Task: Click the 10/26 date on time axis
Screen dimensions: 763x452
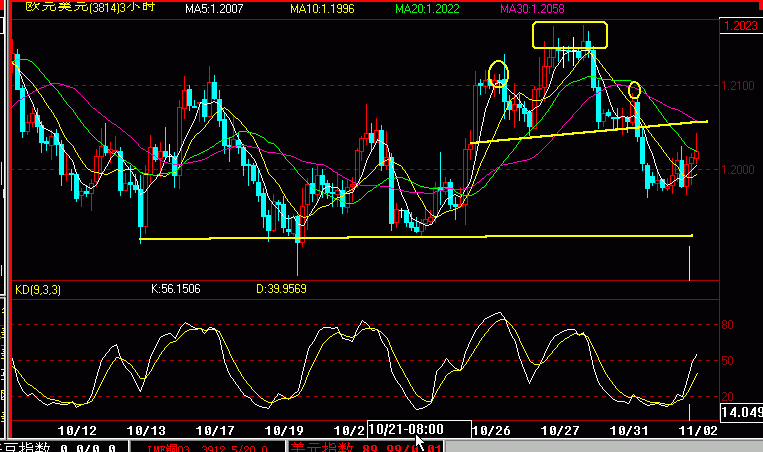Action: pos(491,431)
